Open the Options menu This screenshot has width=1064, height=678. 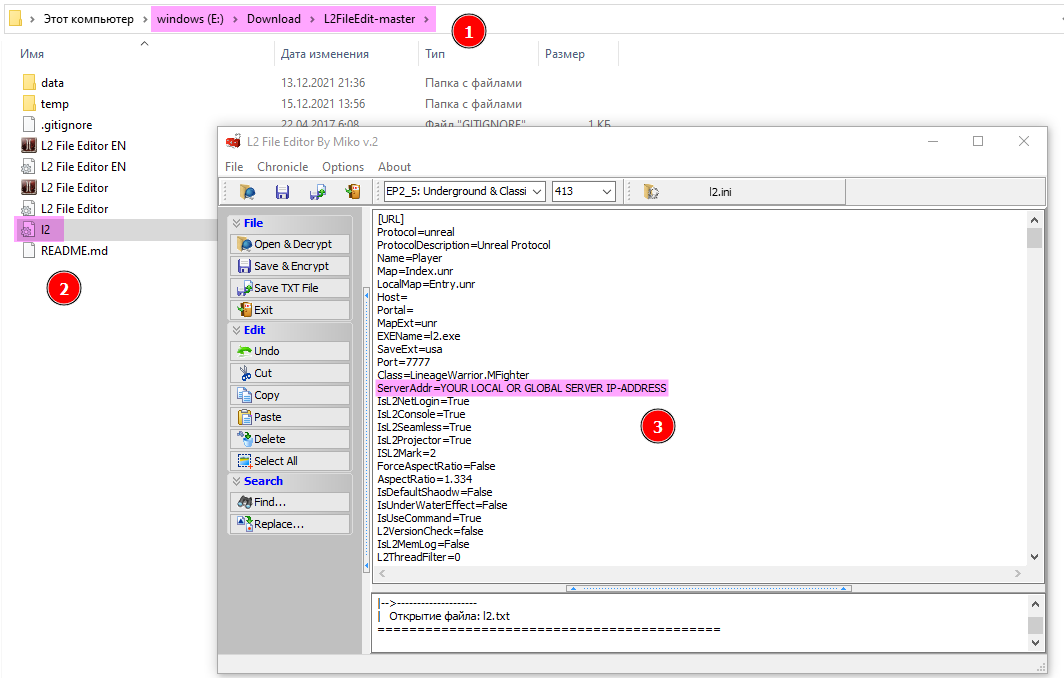point(343,167)
